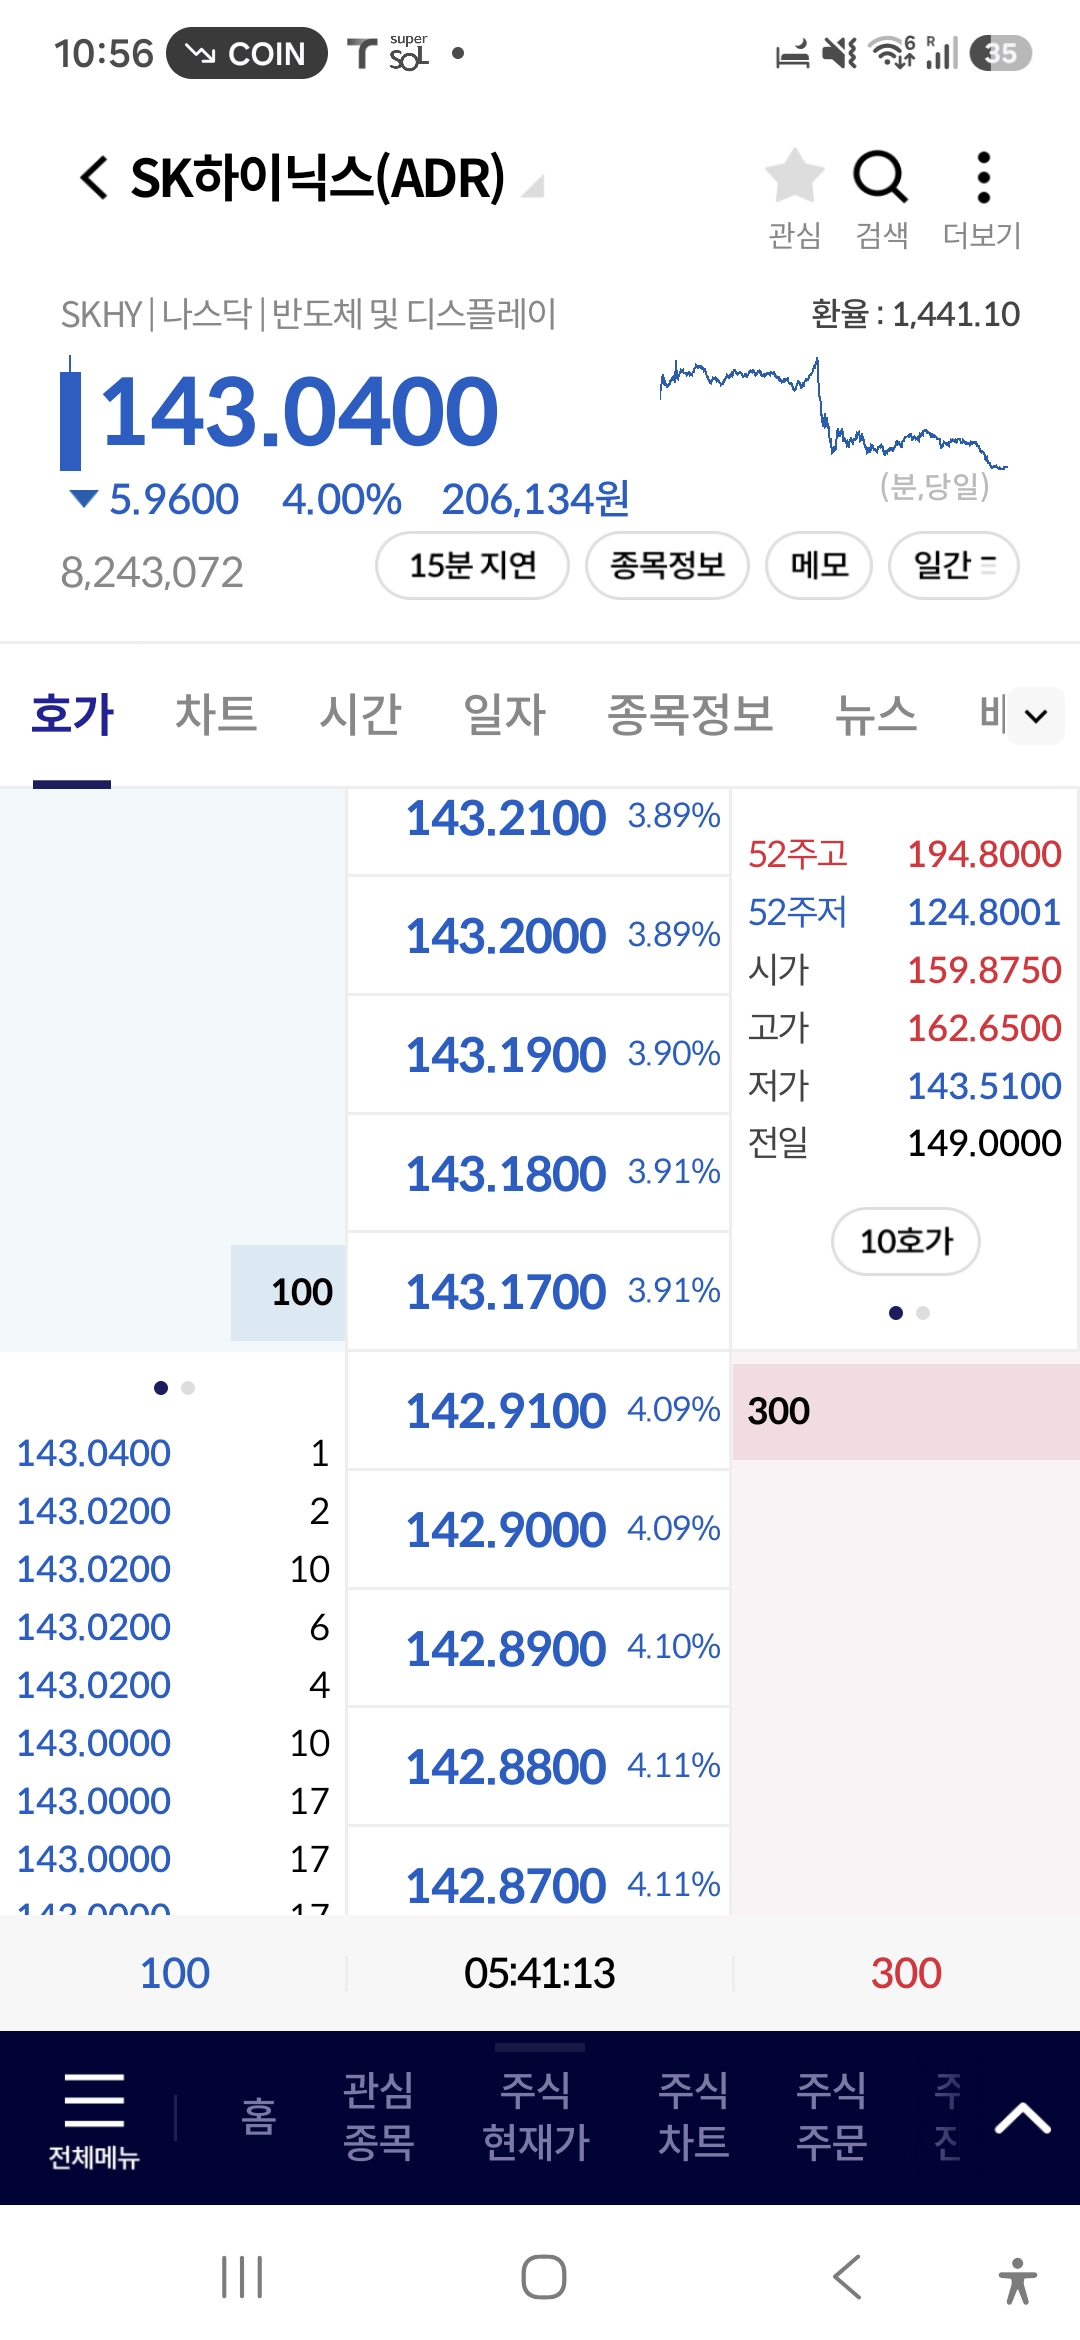Tap the COIN status pill in status bar

click(247, 53)
